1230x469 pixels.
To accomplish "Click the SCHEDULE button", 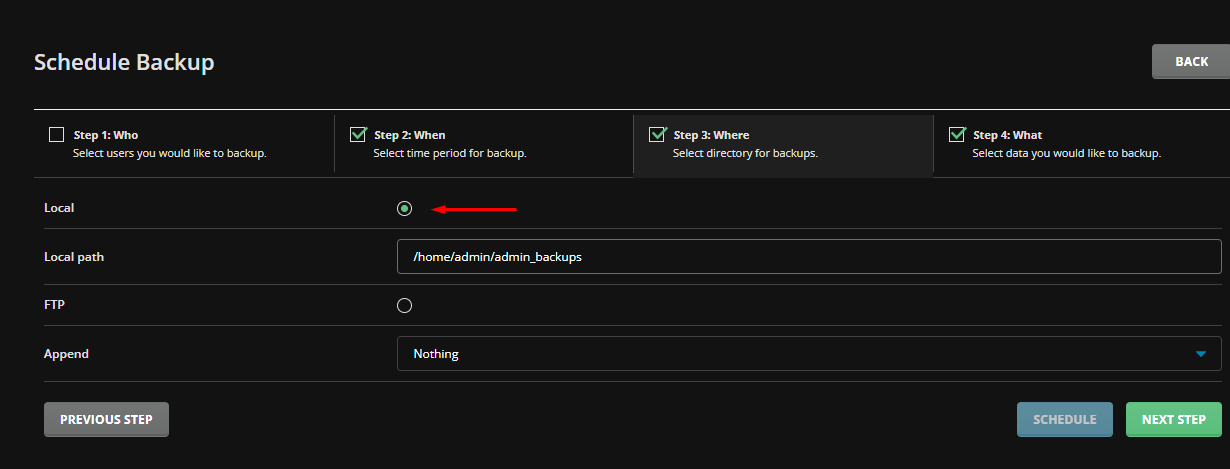I will click(1064, 420).
